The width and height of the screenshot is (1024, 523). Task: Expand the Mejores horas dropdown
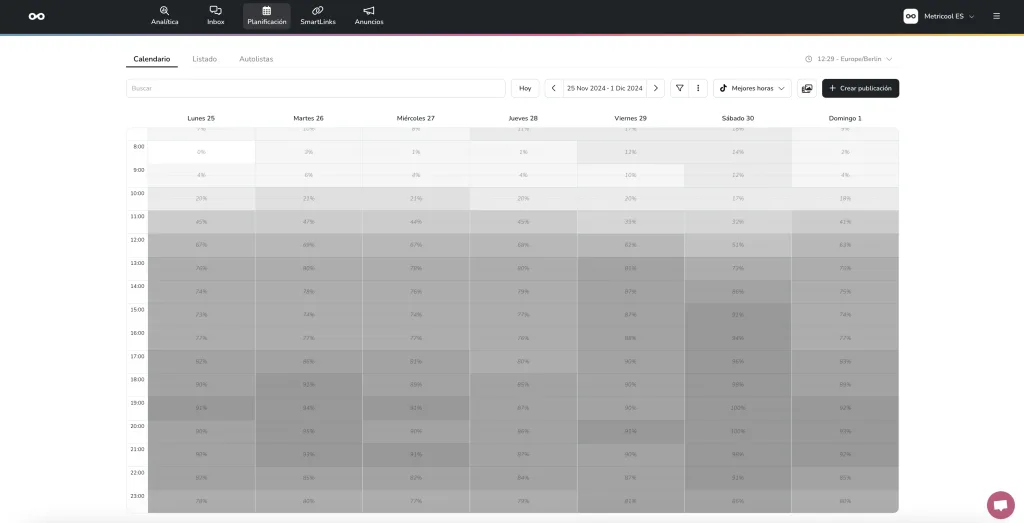pyautogui.click(x=752, y=88)
